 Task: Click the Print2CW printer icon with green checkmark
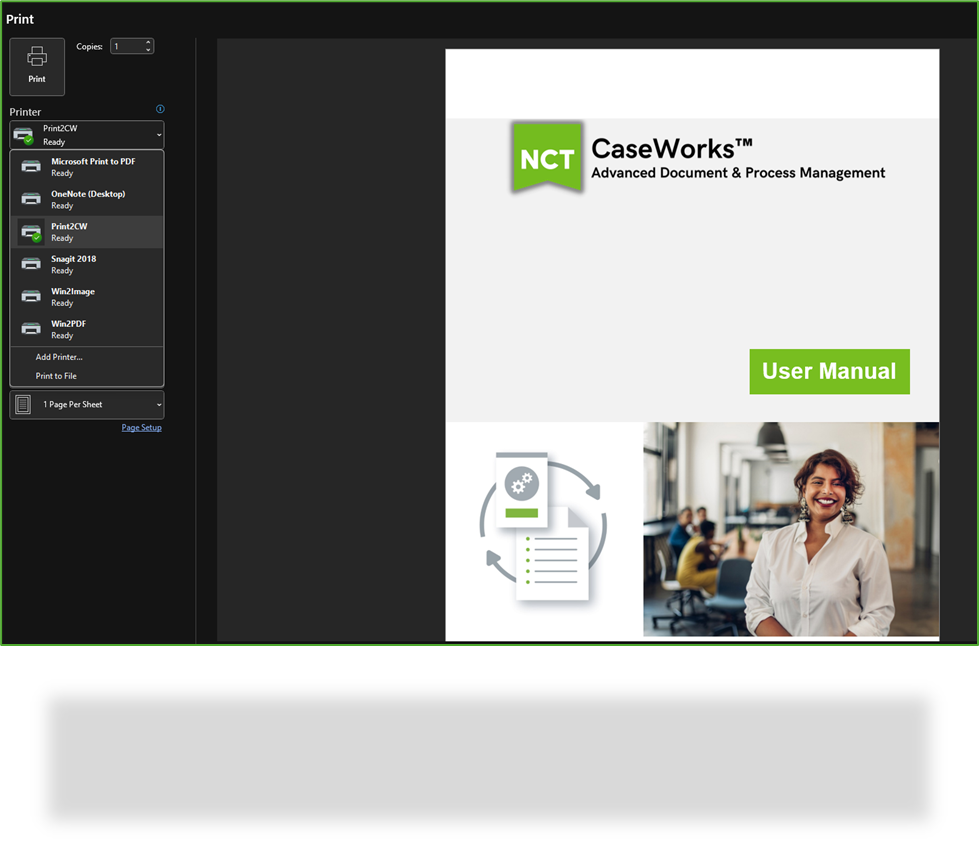click(x=31, y=231)
